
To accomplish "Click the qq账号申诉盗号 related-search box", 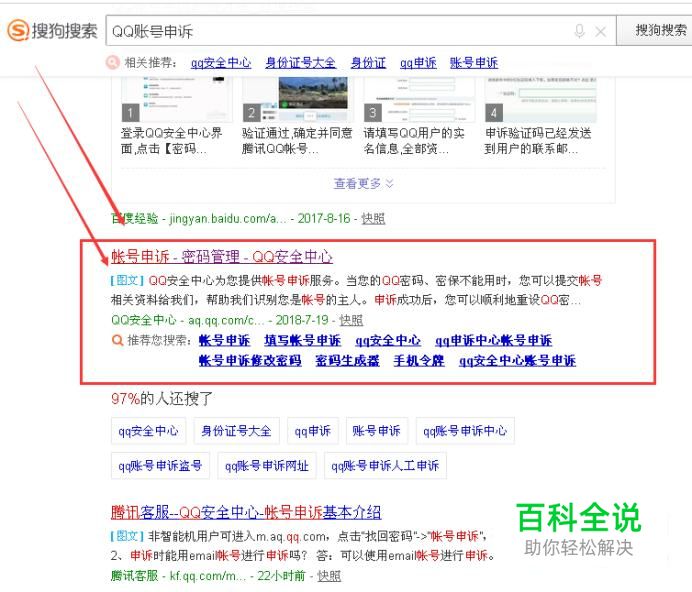I will [x=160, y=465].
